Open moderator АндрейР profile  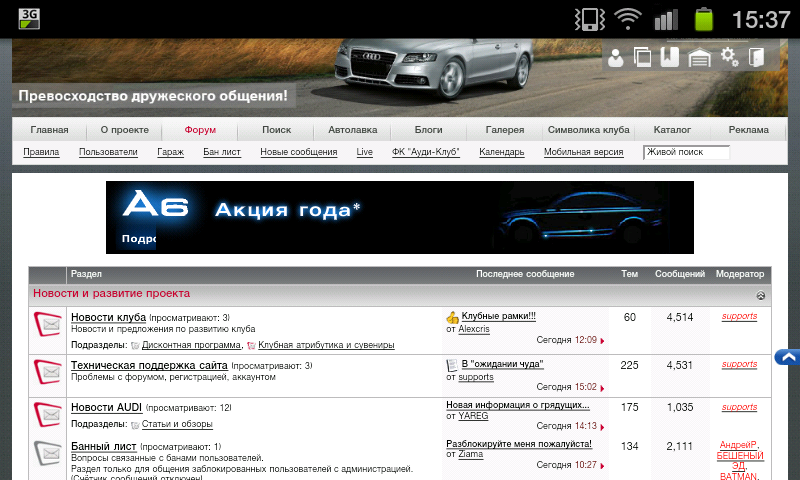(738, 445)
